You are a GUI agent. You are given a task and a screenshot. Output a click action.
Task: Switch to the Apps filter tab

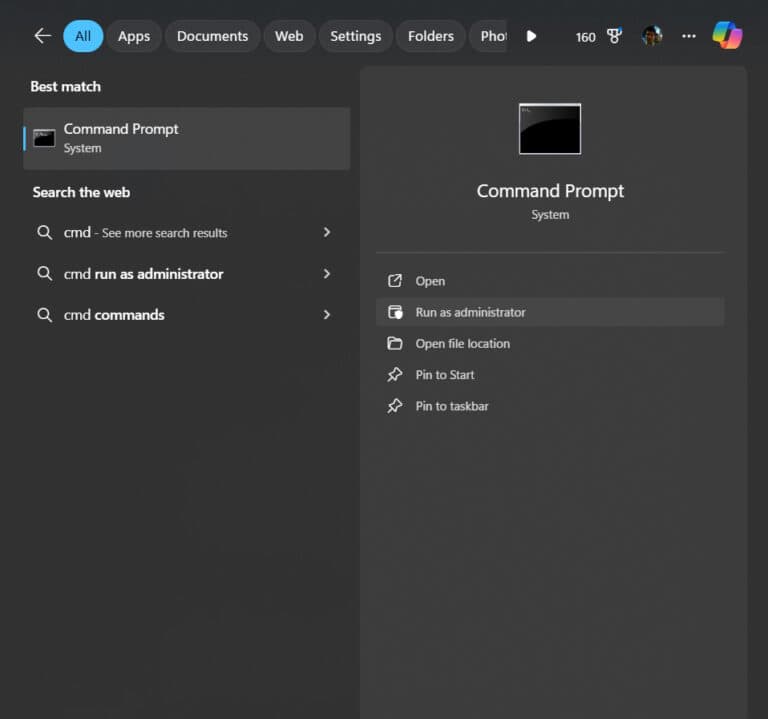pos(134,36)
